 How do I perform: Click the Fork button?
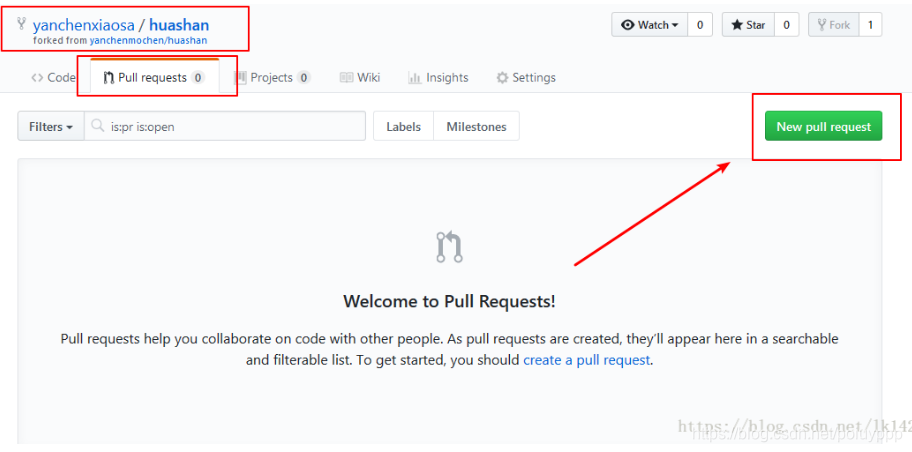pyautogui.click(x=833, y=25)
